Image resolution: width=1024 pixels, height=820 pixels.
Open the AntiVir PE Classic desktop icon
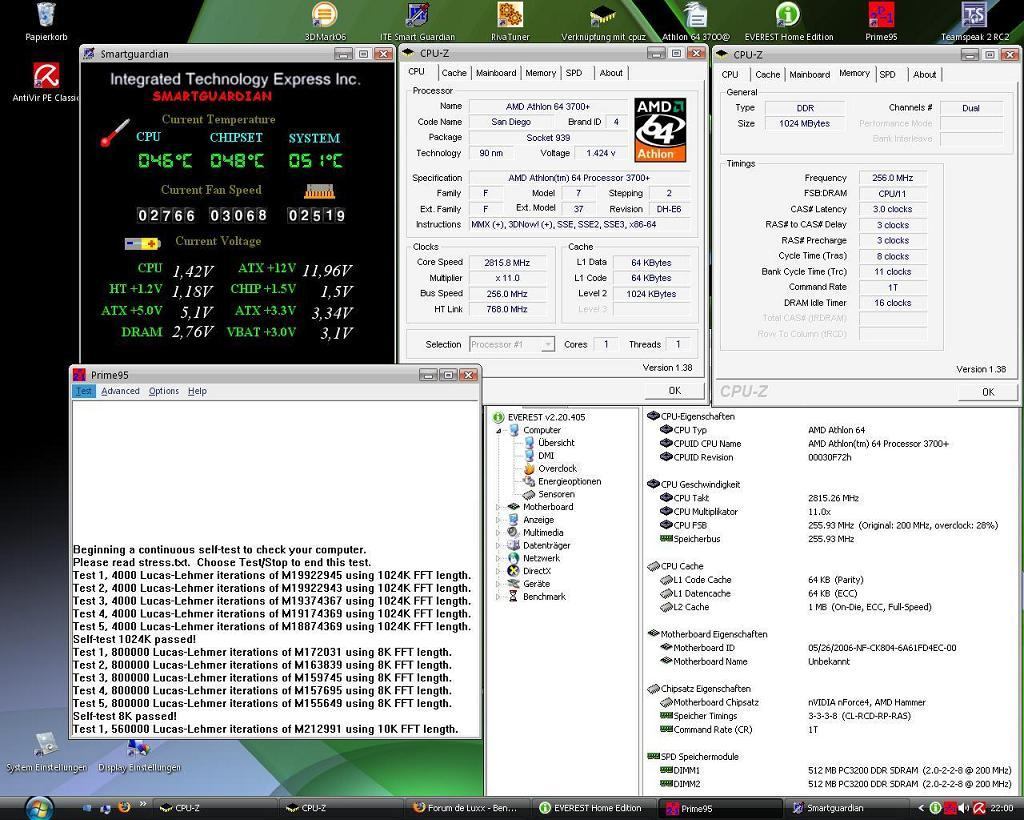(x=46, y=82)
